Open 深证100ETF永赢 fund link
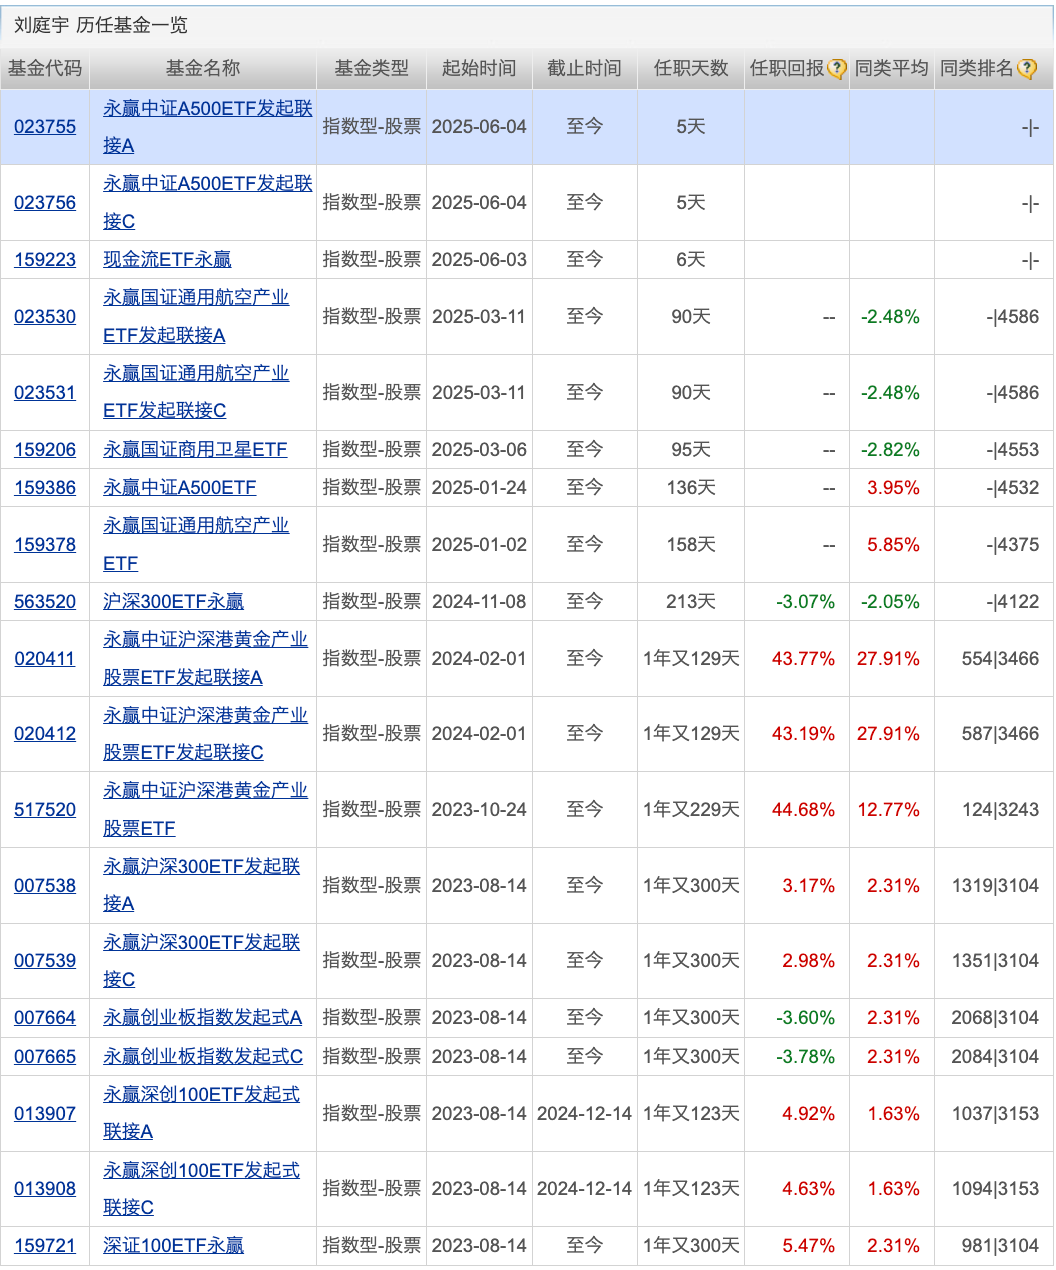 point(173,1246)
